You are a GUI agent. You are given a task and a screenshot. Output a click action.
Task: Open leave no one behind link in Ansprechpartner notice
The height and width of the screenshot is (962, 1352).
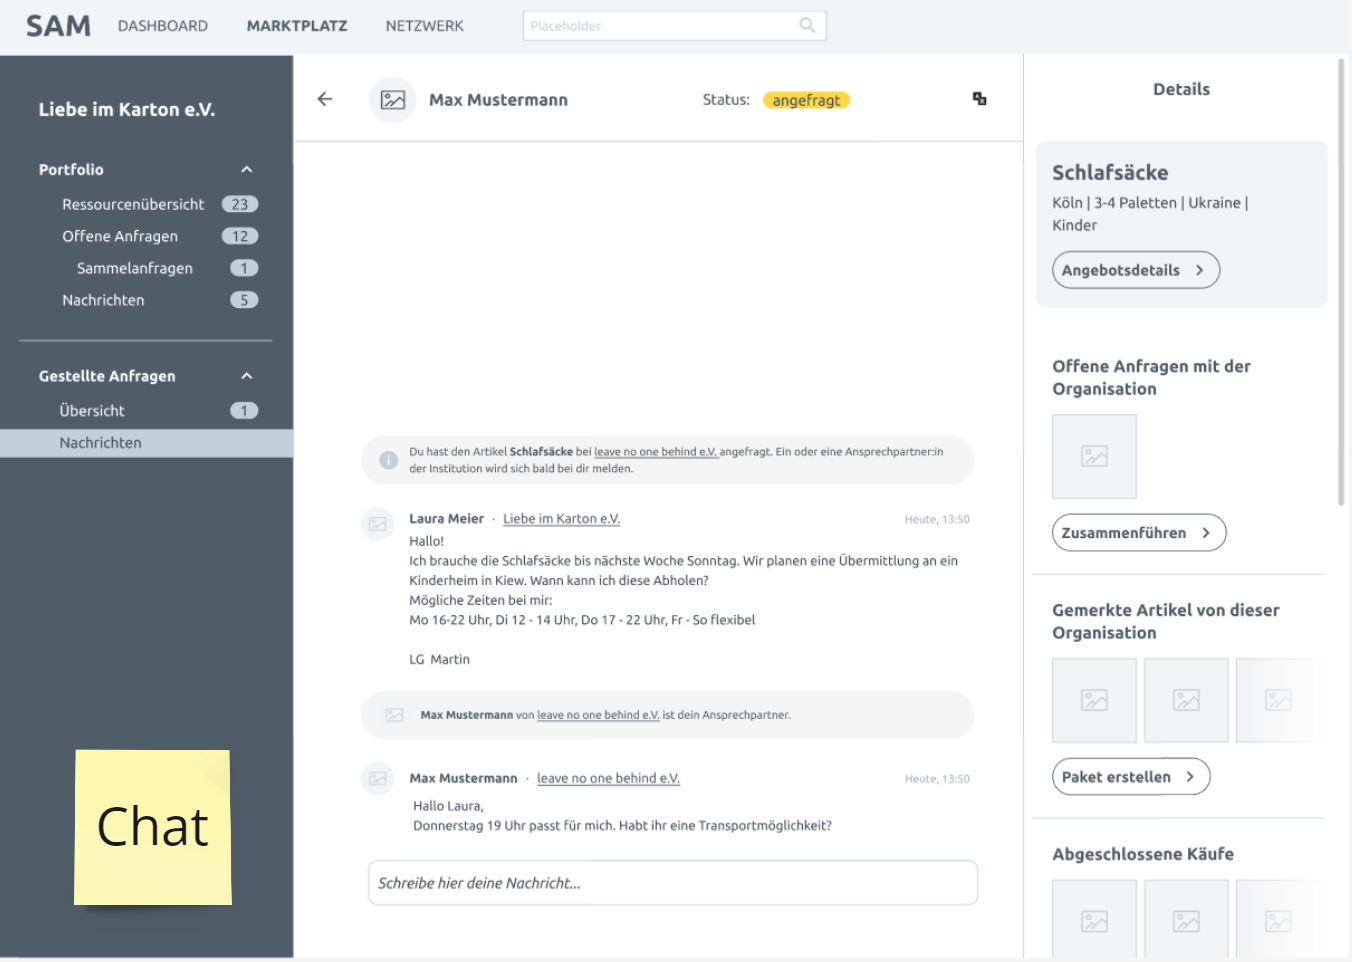pos(598,715)
